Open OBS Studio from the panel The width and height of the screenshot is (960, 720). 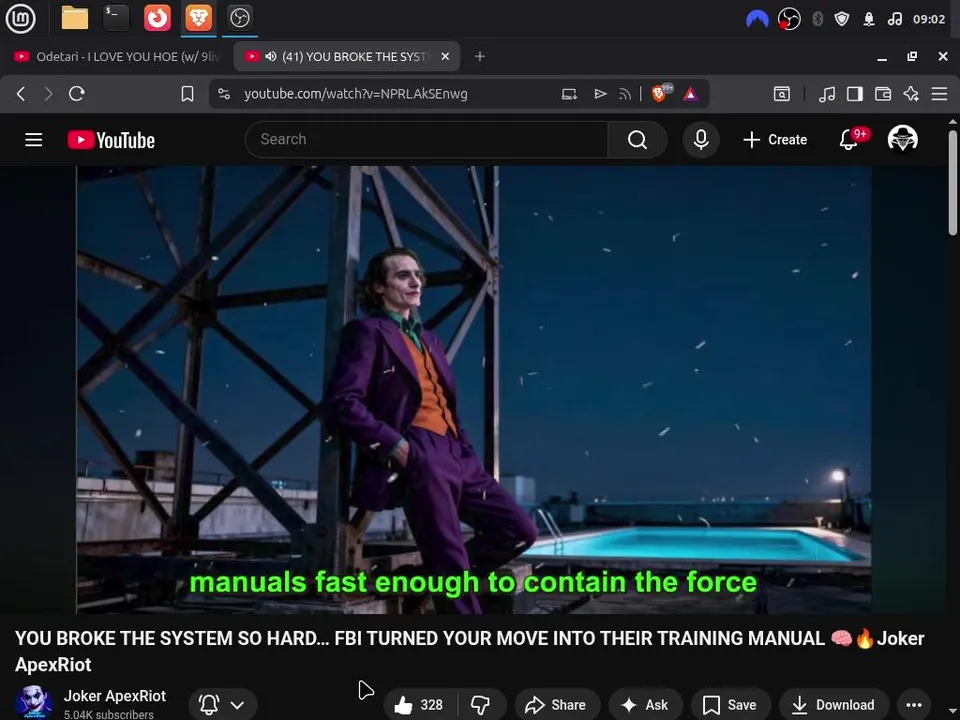pyautogui.click(x=239, y=18)
